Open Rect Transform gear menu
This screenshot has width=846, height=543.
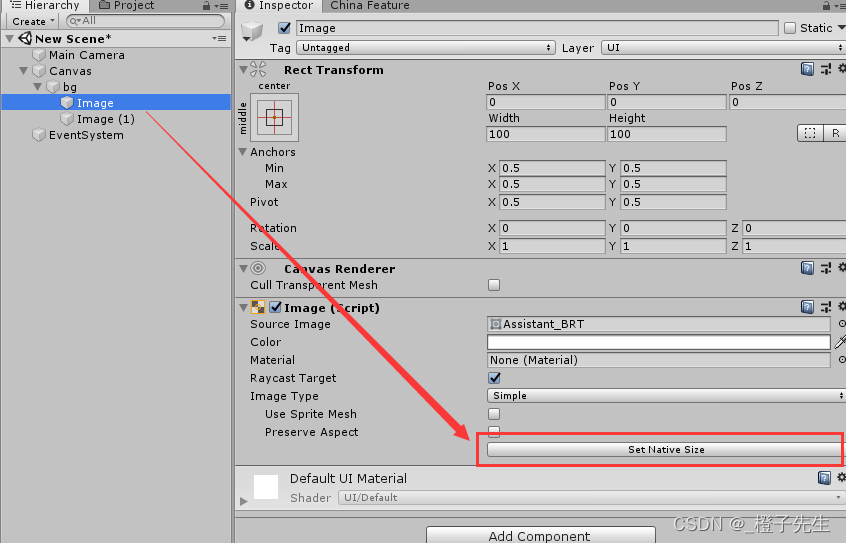tap(842, 69)
